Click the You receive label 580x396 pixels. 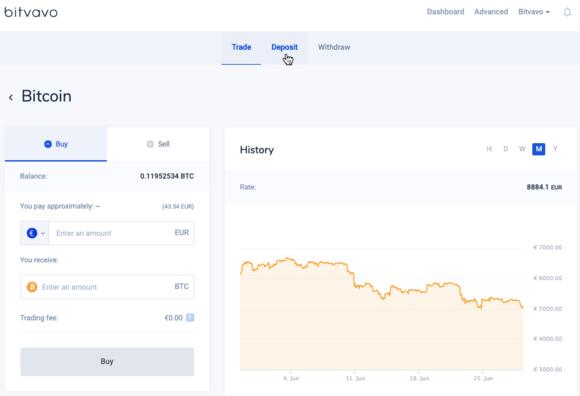pyautogui.click(x=39, y=260)
